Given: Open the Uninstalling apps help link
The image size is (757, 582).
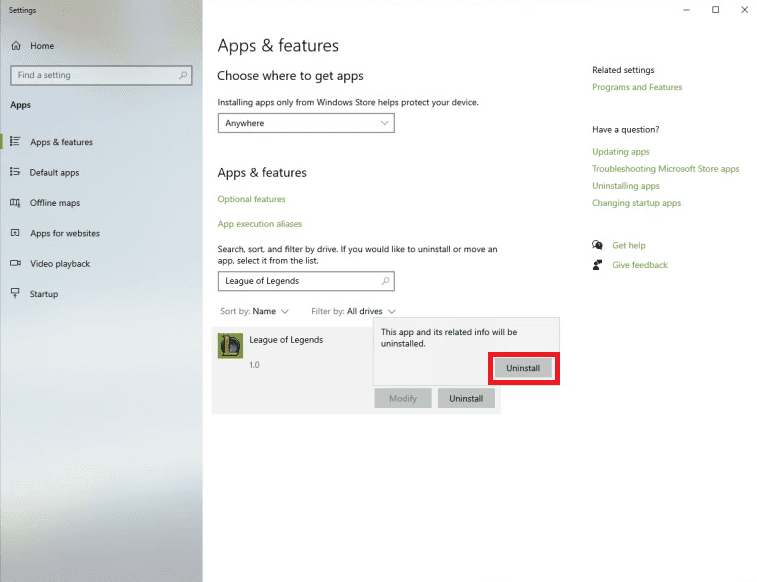Looking at the screenshot, I should (x=626, y=186).
